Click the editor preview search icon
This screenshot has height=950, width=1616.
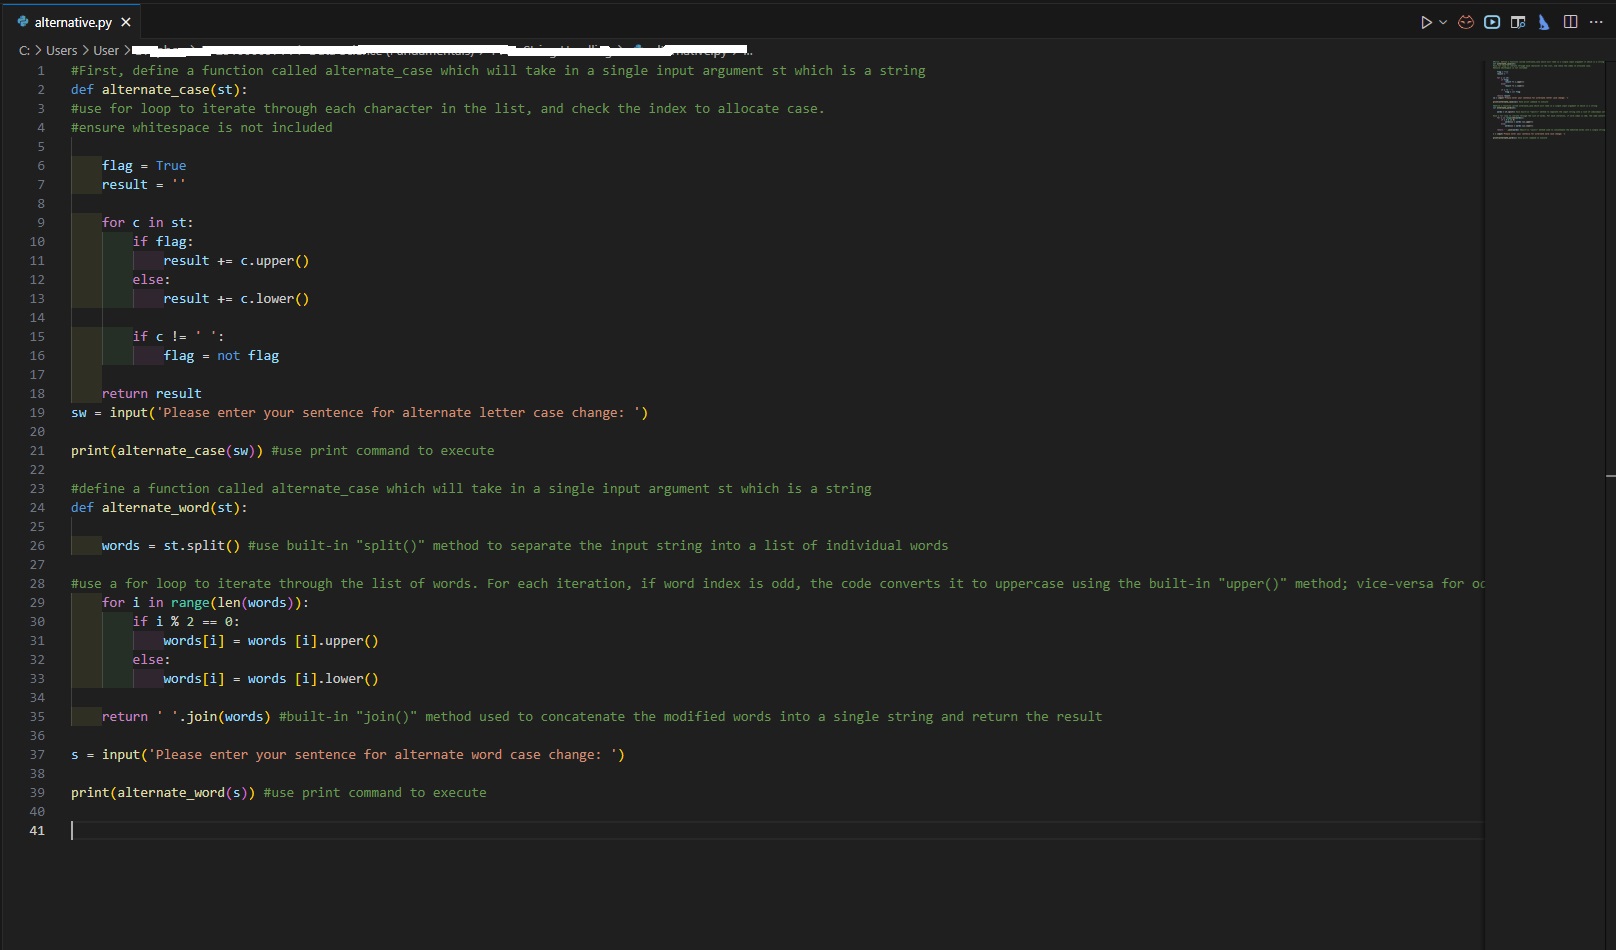tap(1518, 20)
